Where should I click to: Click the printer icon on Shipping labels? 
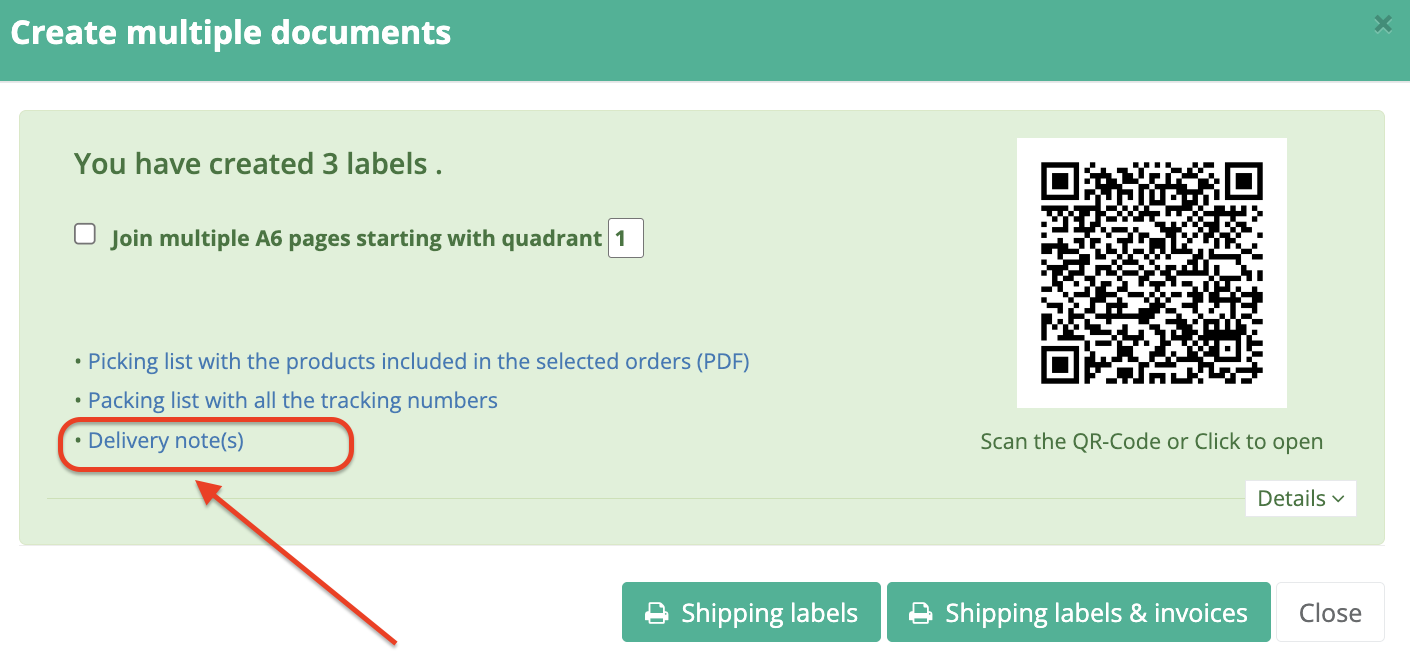(656, 613)
